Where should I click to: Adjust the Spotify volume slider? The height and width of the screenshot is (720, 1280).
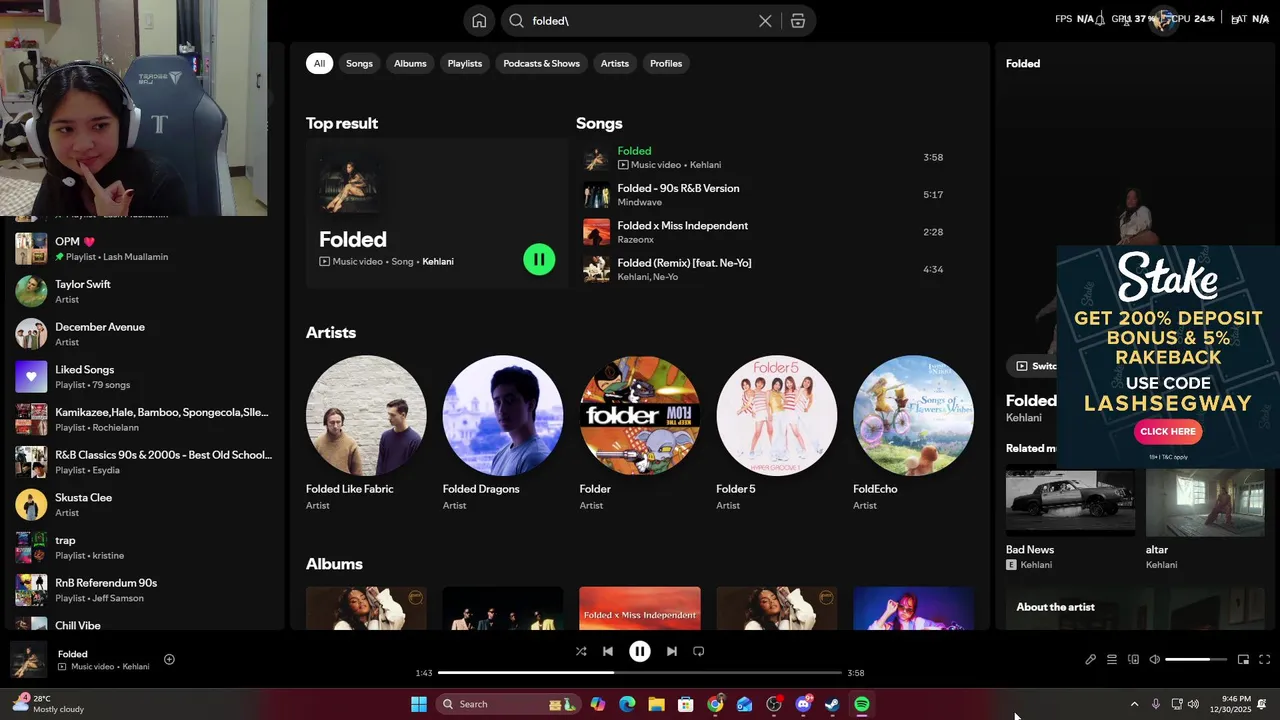(x=1196, y=660)
